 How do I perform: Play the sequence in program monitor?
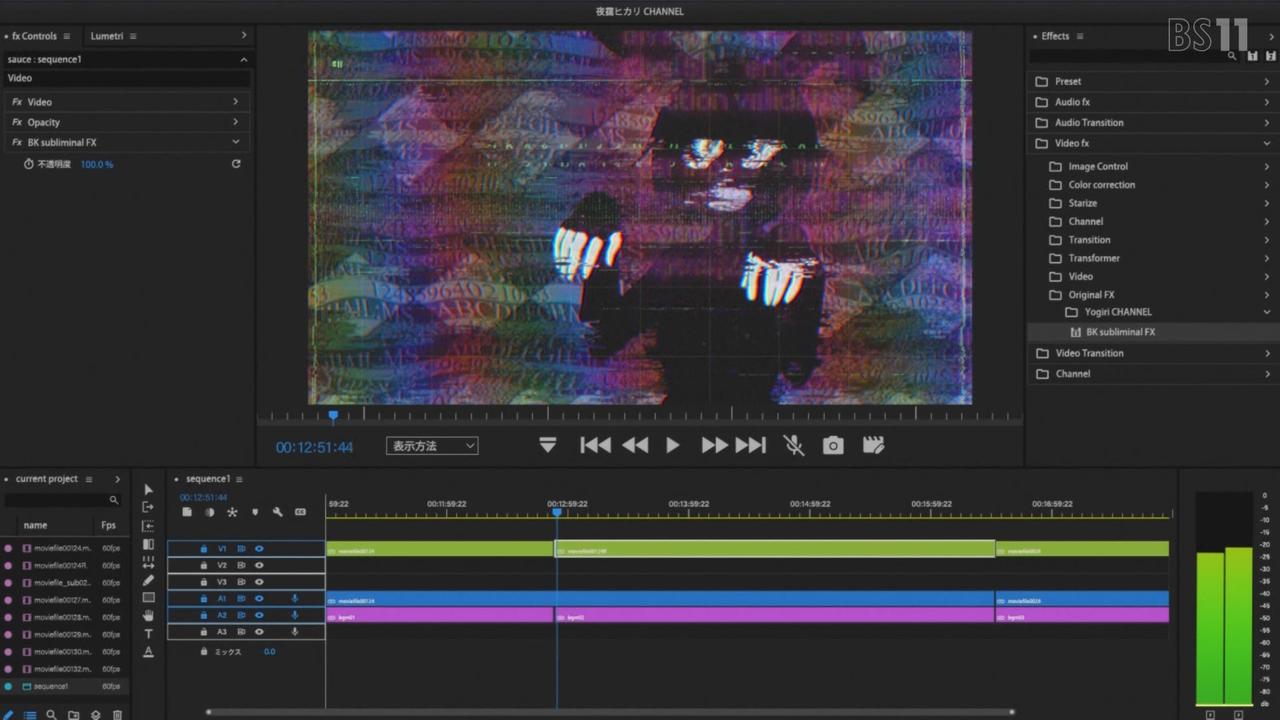[x=673, y=446]
